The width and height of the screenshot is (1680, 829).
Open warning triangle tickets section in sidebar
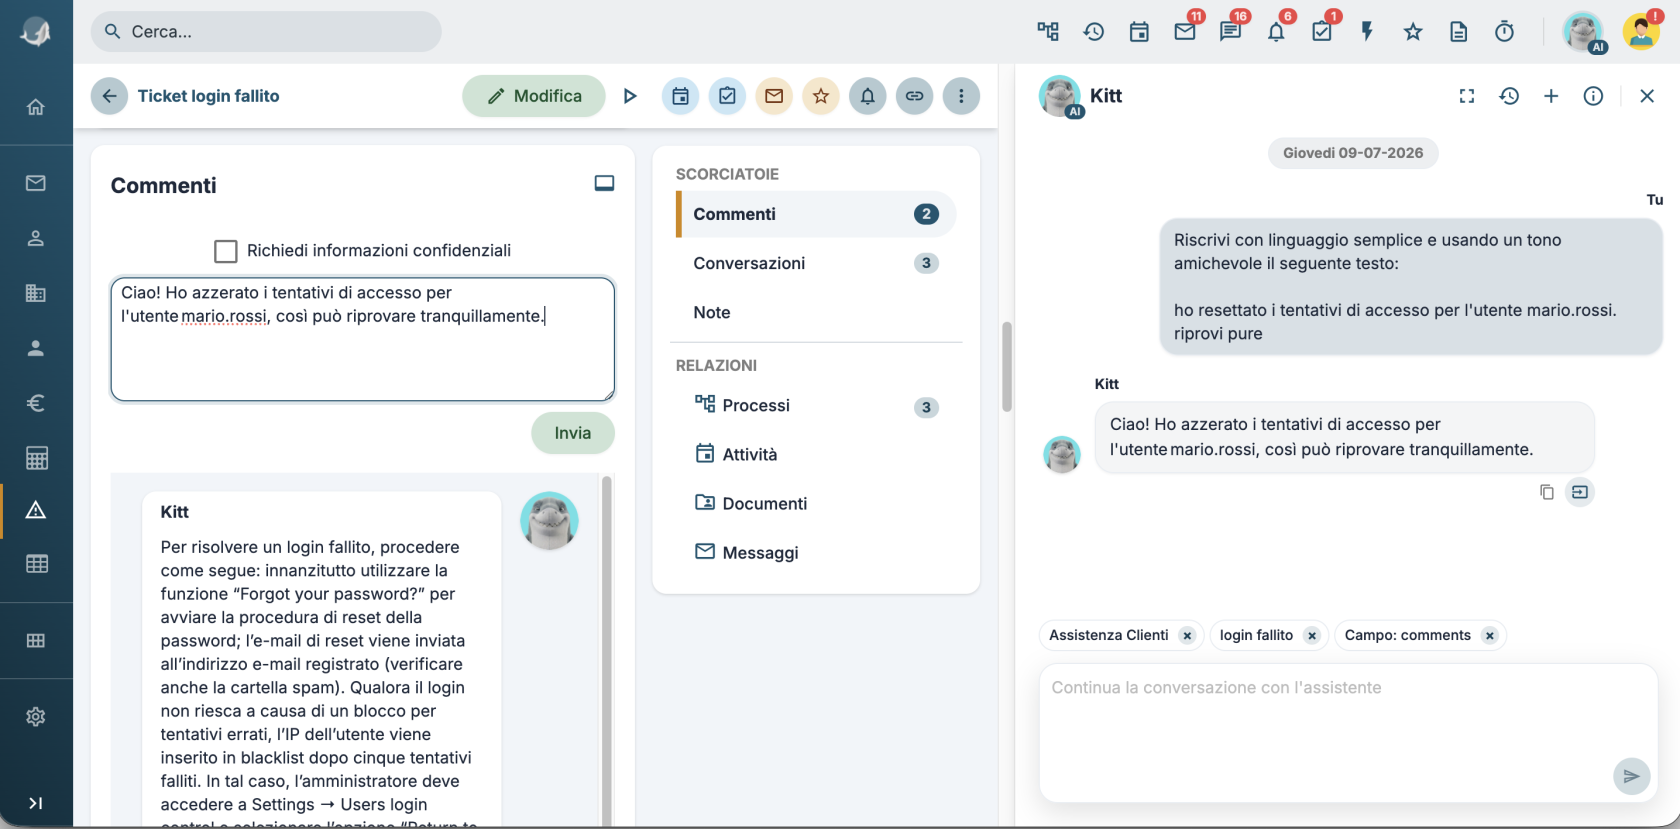[36, 510]
